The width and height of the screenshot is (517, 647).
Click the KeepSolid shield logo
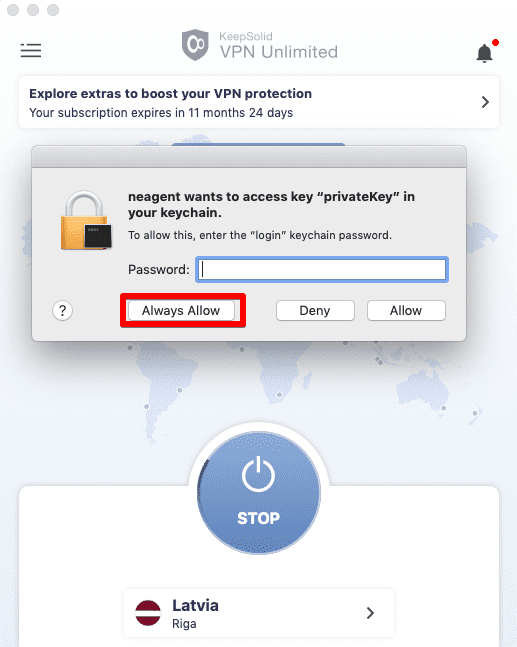coord(195,45)
